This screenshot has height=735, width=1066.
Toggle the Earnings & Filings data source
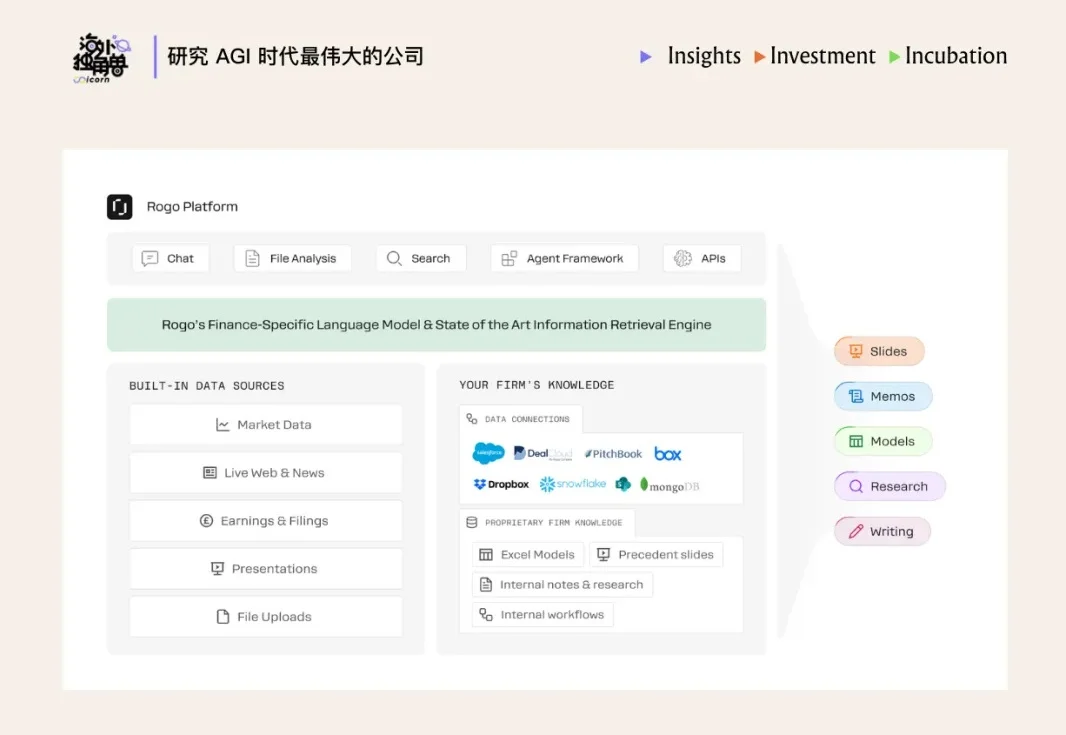pos(265,520)
